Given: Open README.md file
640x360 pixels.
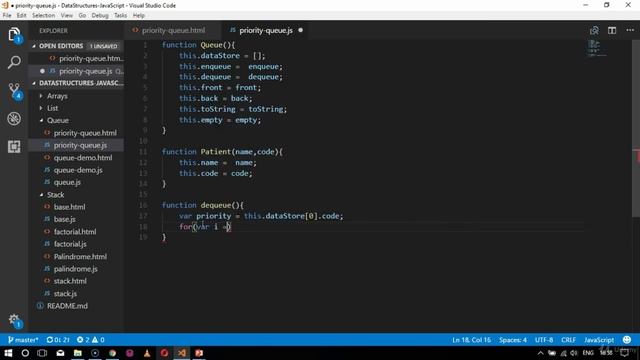Looking at the screenshot, I should tap(67, 306).
